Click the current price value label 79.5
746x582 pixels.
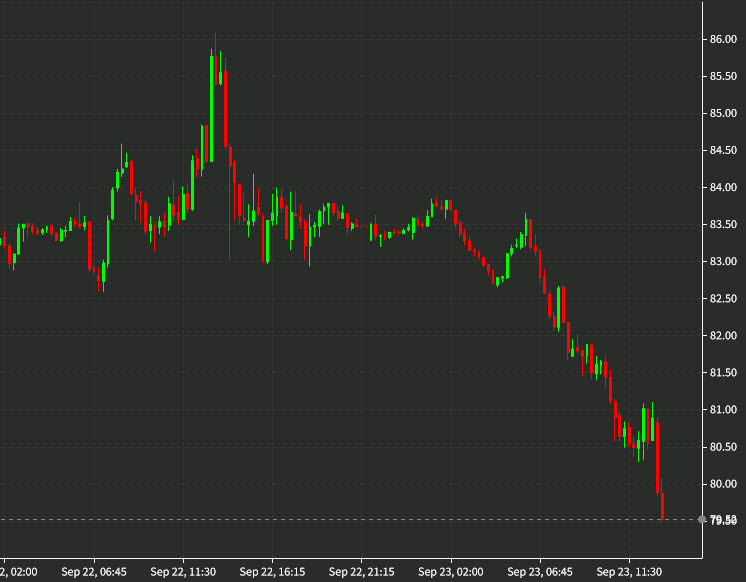point(724,520)
